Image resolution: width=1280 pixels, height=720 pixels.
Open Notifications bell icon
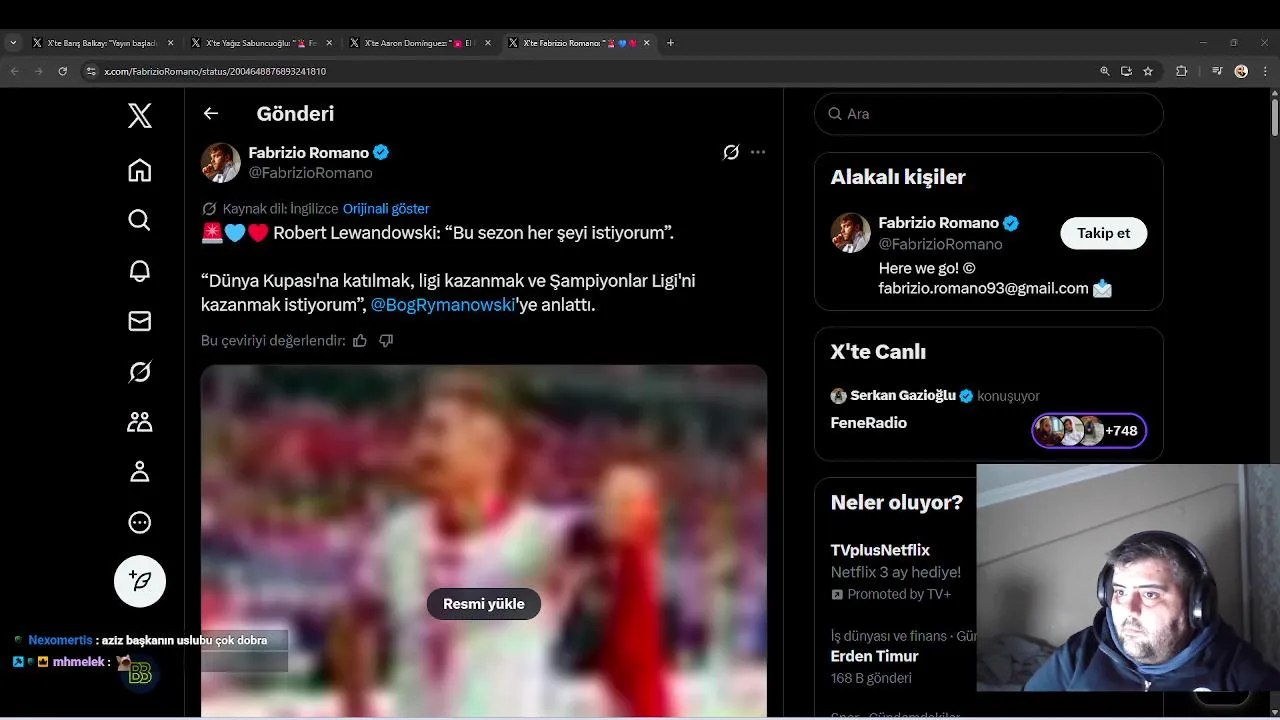point(140,271)
